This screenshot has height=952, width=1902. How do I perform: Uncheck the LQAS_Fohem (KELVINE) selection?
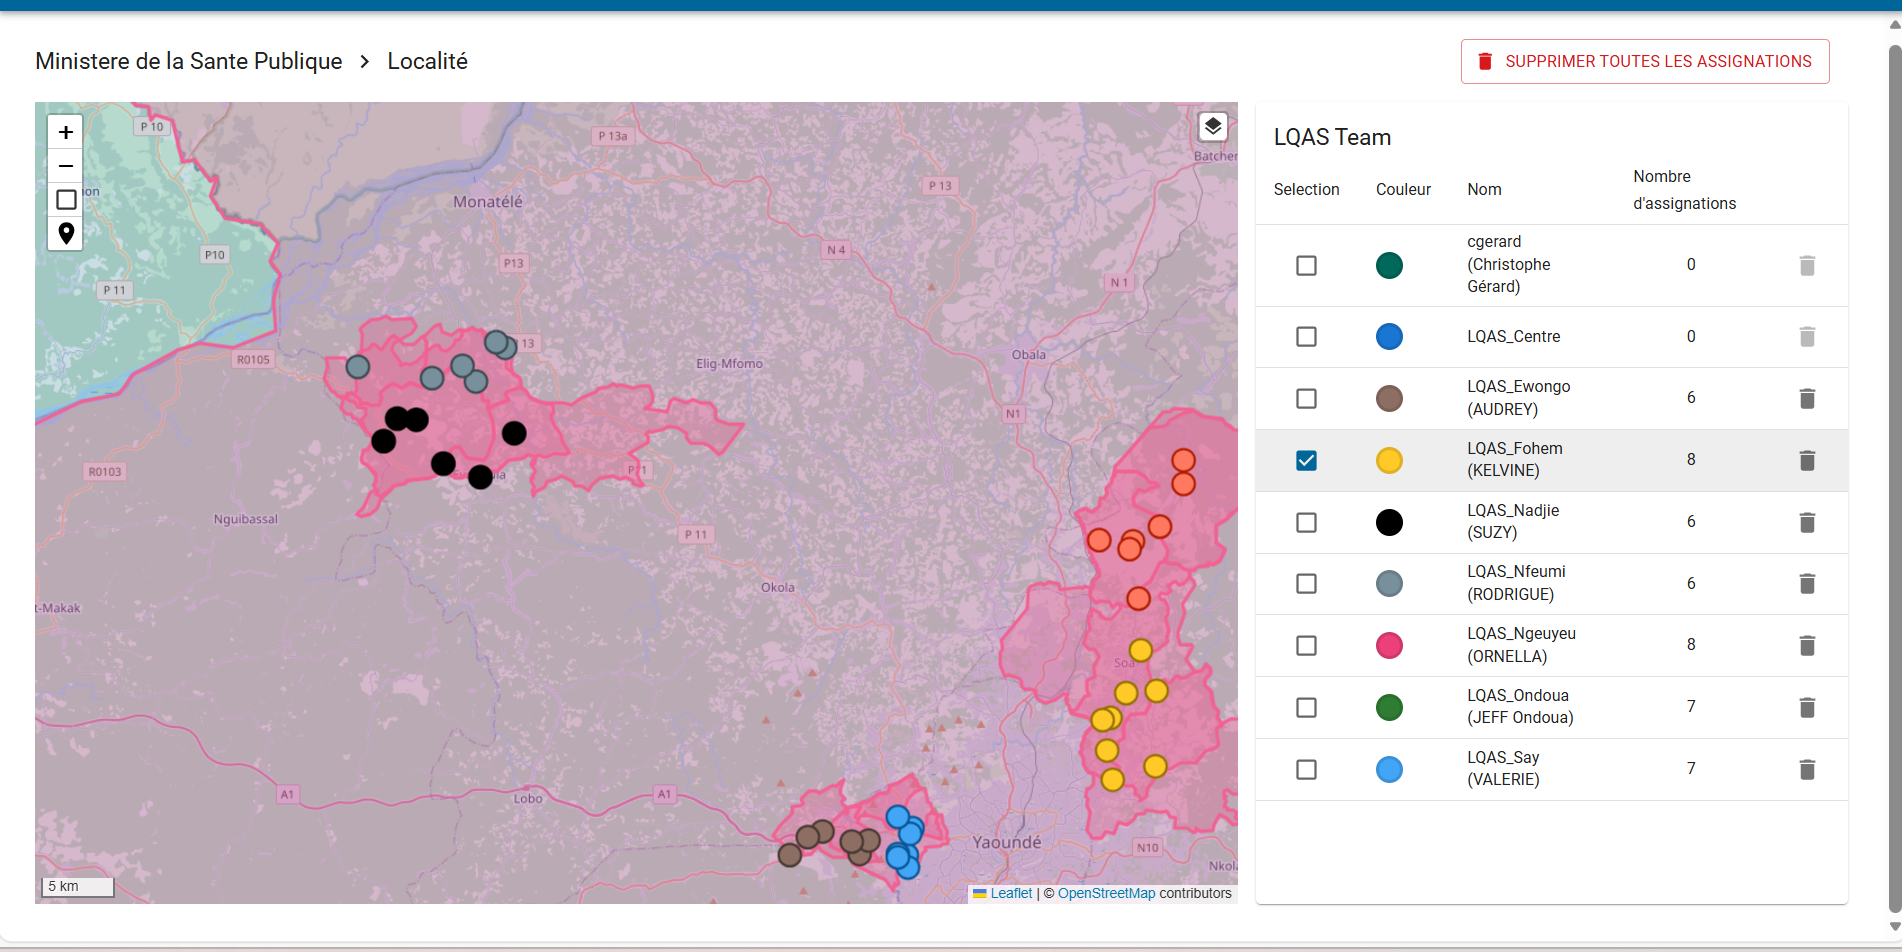tap(1306, 460)
